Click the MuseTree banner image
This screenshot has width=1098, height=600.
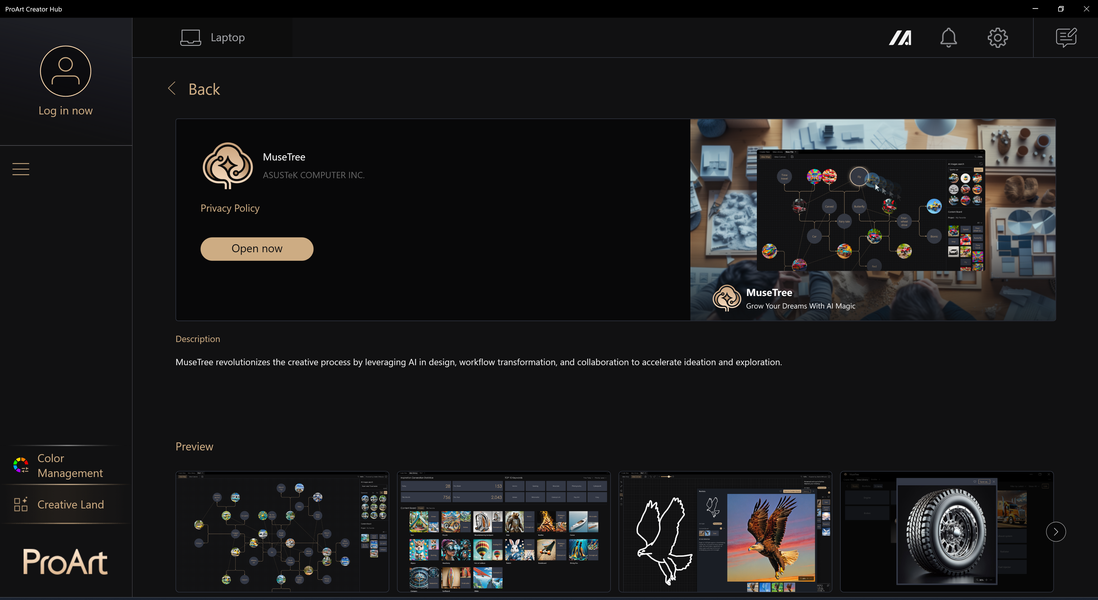(873, 220)
